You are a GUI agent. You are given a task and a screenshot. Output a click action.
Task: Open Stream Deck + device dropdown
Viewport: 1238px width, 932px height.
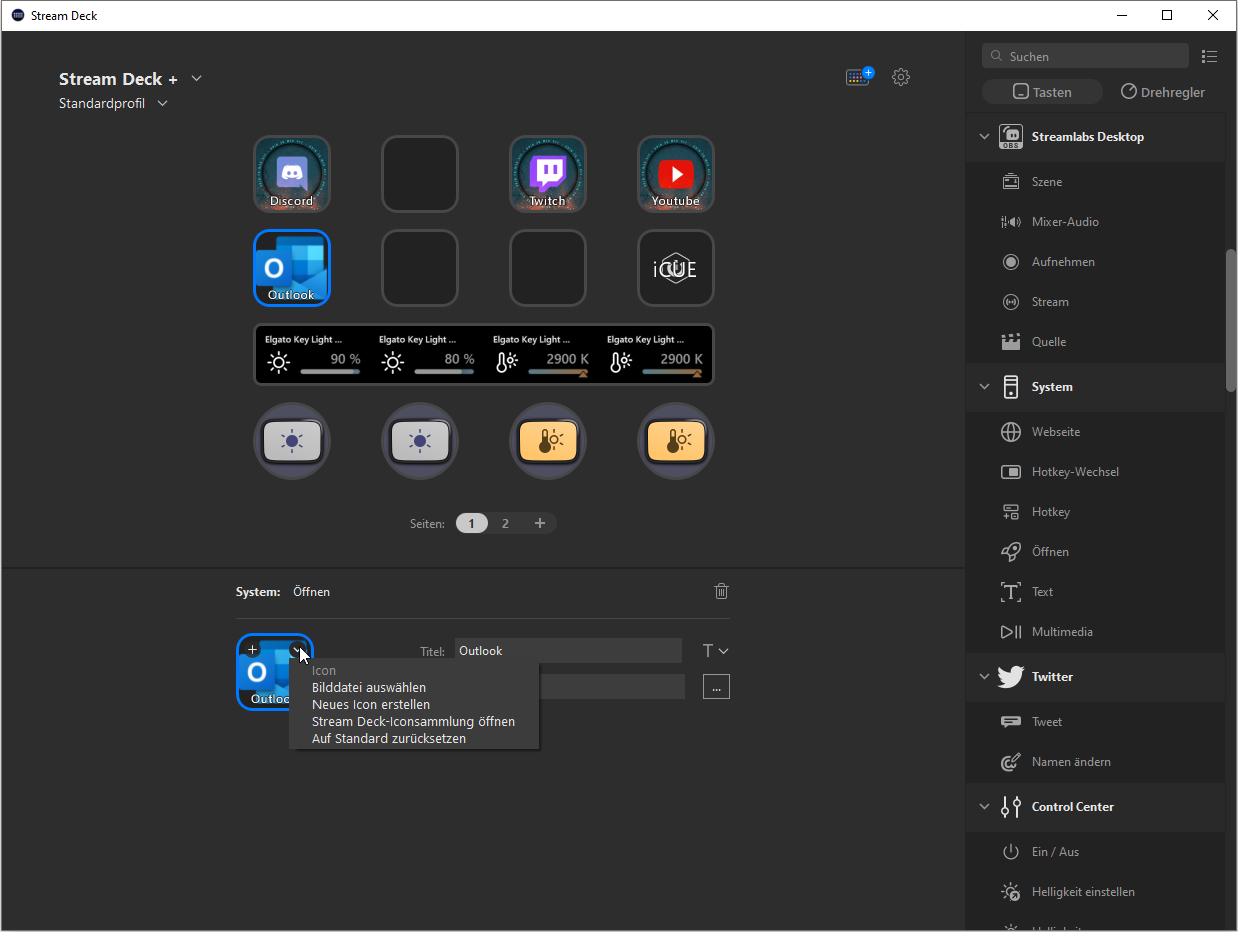tap(197, 79)
